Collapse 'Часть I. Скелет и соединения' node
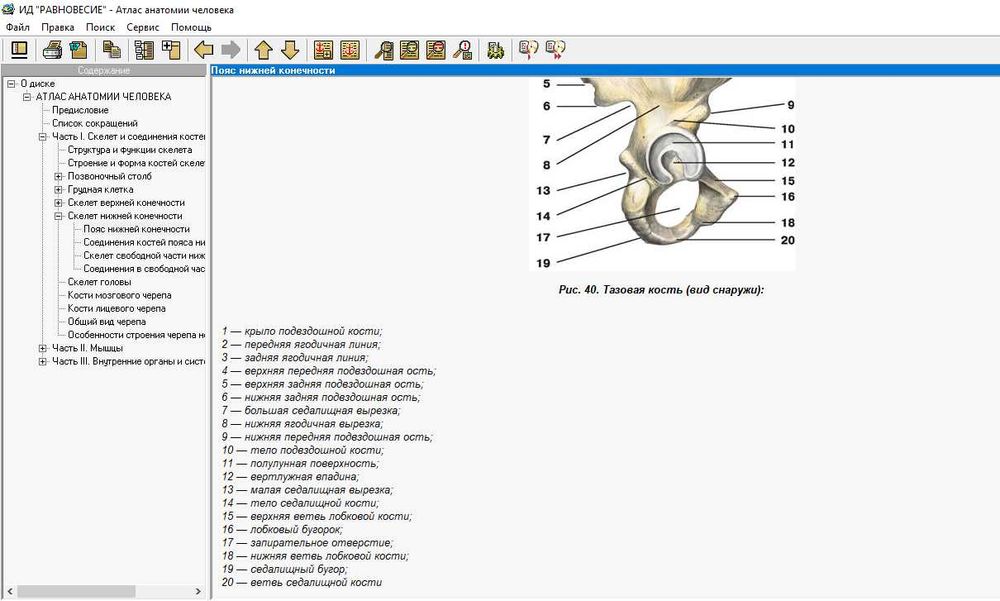Viewport: 1000px width, 601px height. tap(43, 137)
